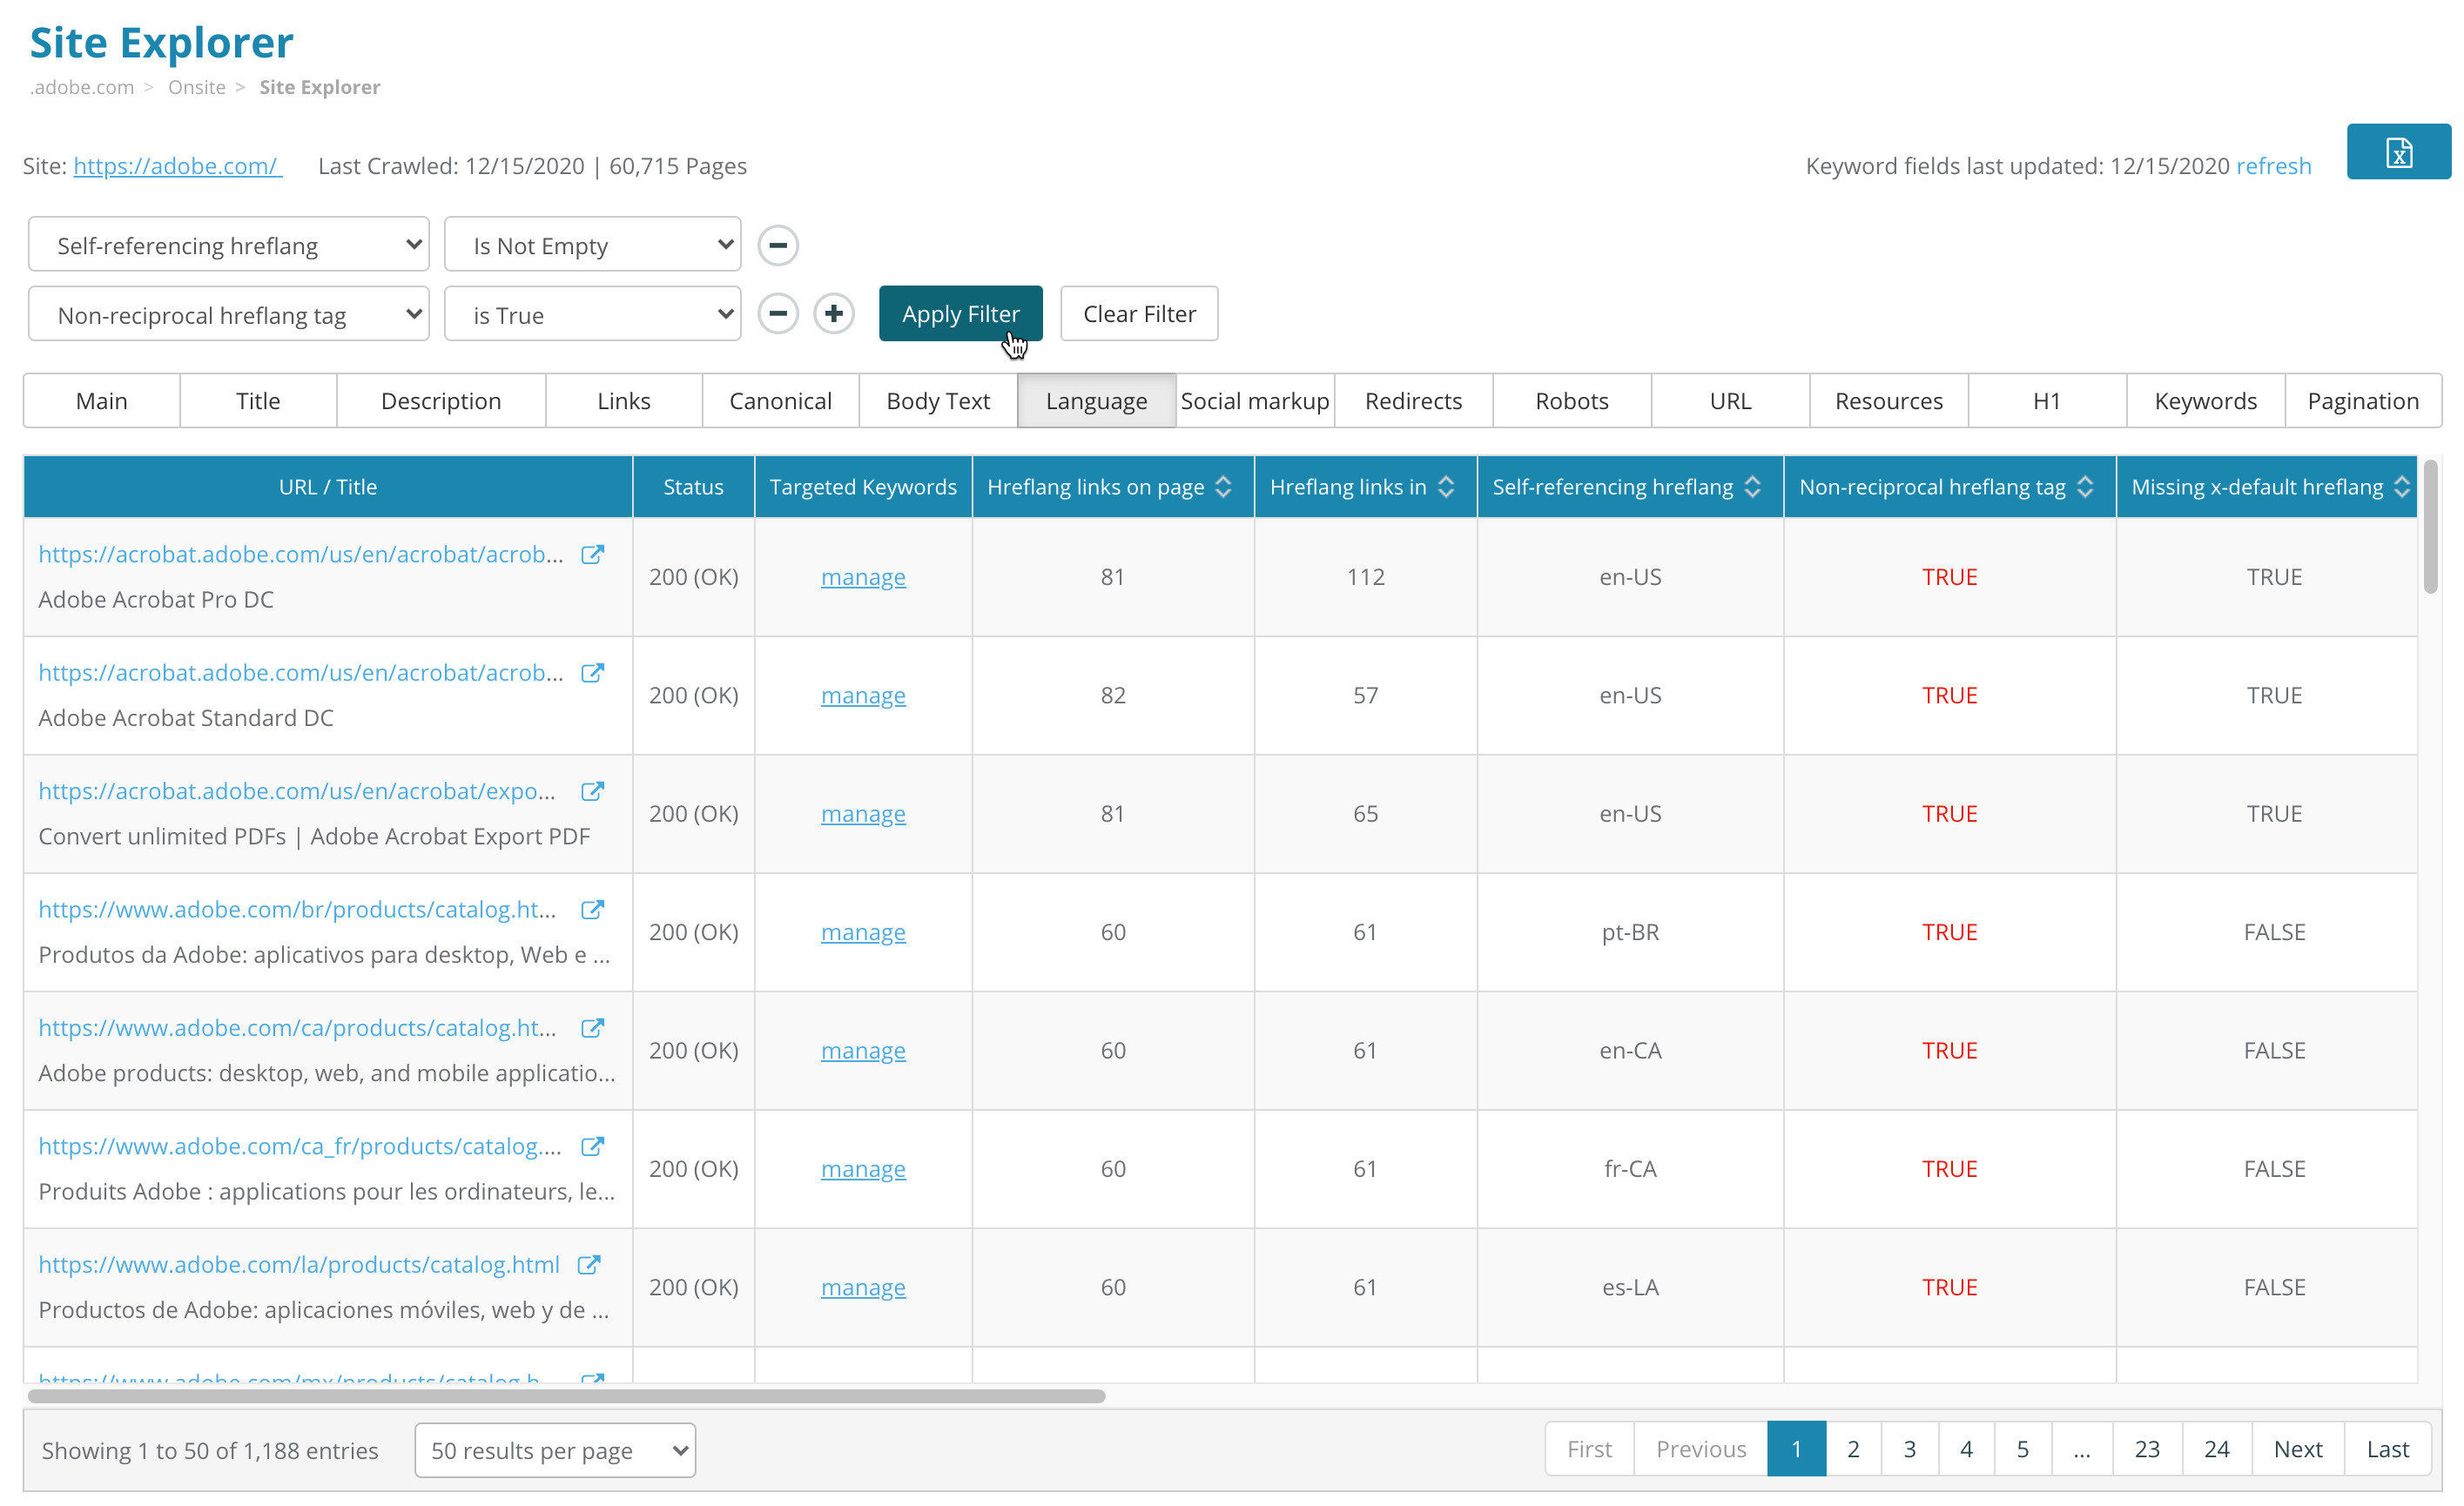
Task: Switch to the Language tab
Action: [1096, 400]
